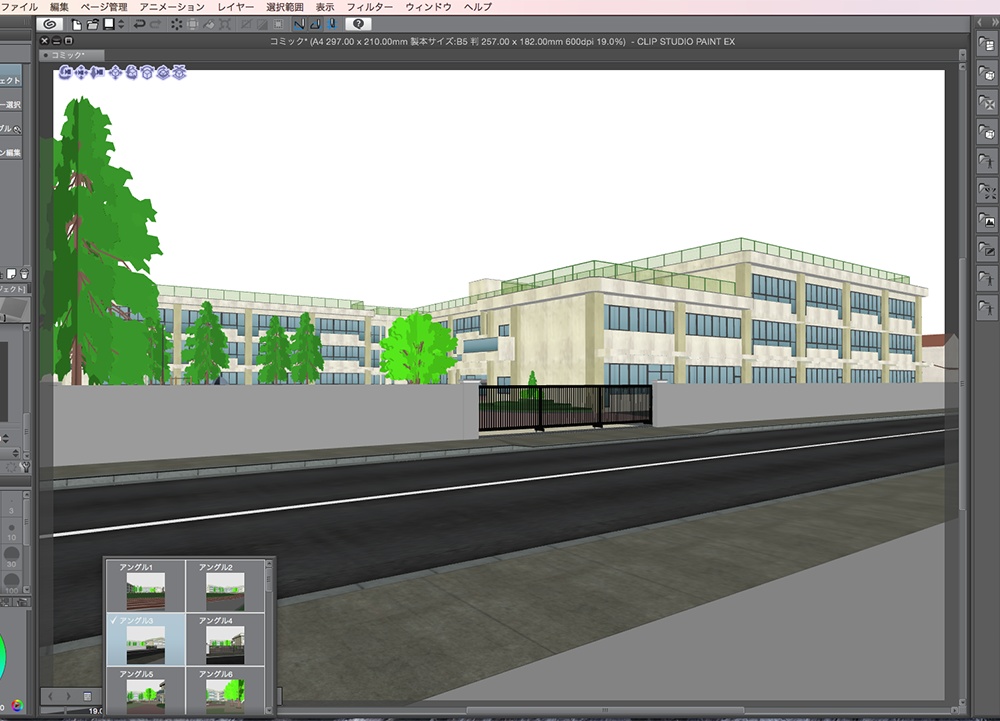Viewport: 1000px width, 721px height.
Task: Collapse right dock with single left arrow
Action: tap(980, 22)
